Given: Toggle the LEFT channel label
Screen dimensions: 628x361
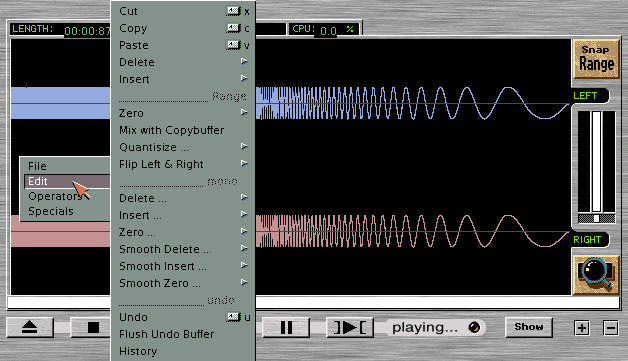Looking at the screenshot, I should click(x=587, y=96).
